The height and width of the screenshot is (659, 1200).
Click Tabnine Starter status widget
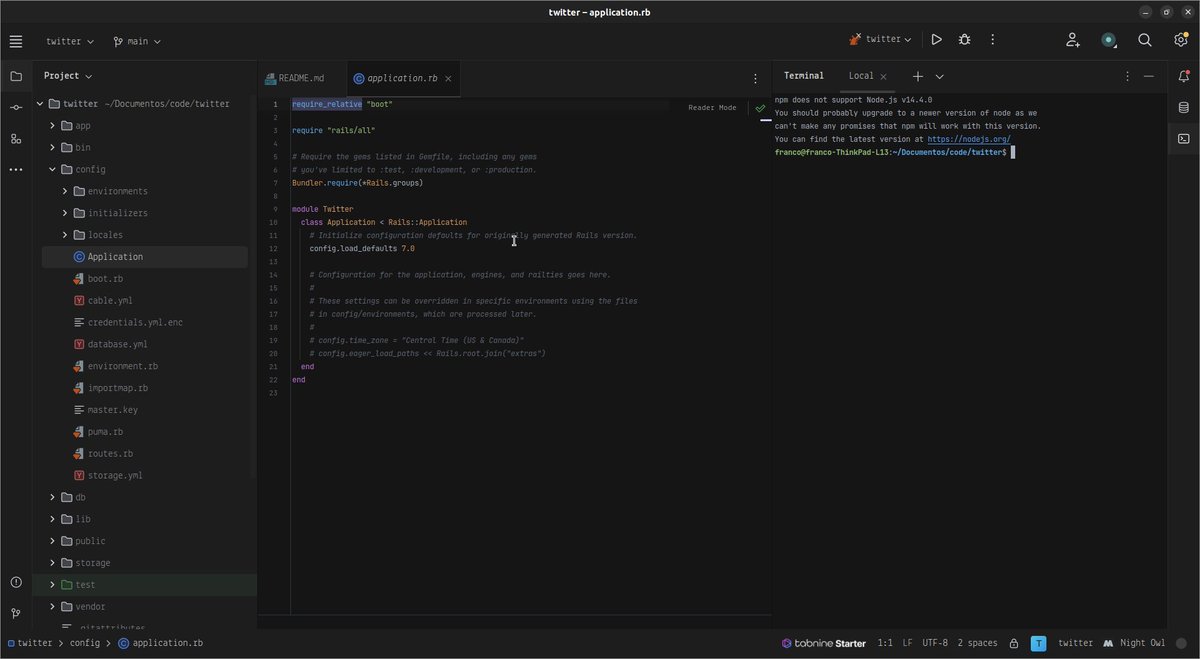[x=824, y=643]
